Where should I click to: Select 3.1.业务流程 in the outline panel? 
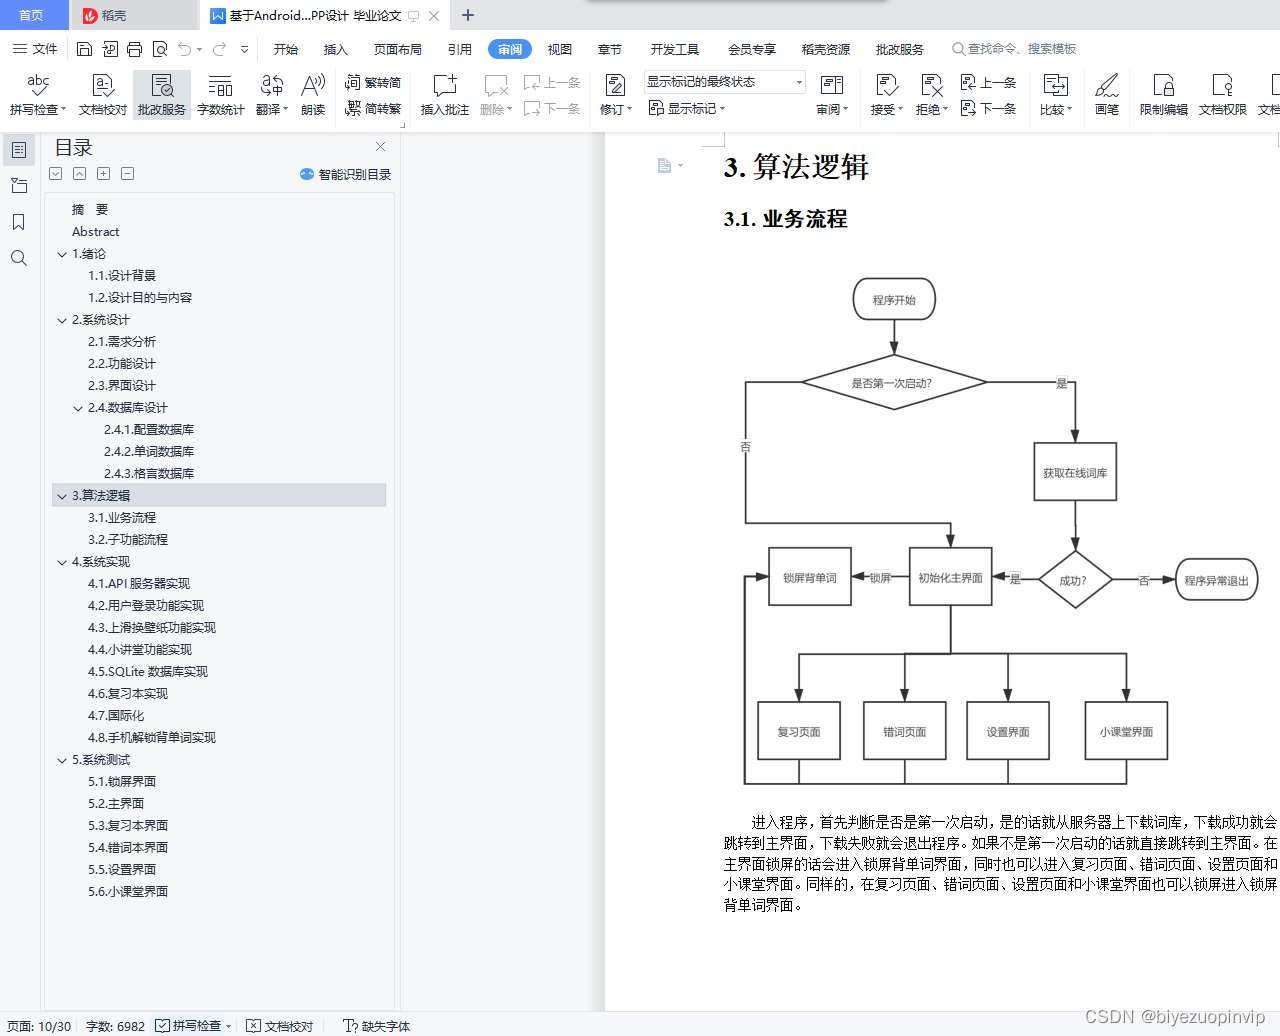pyautogui.click(x=123, y=517)
